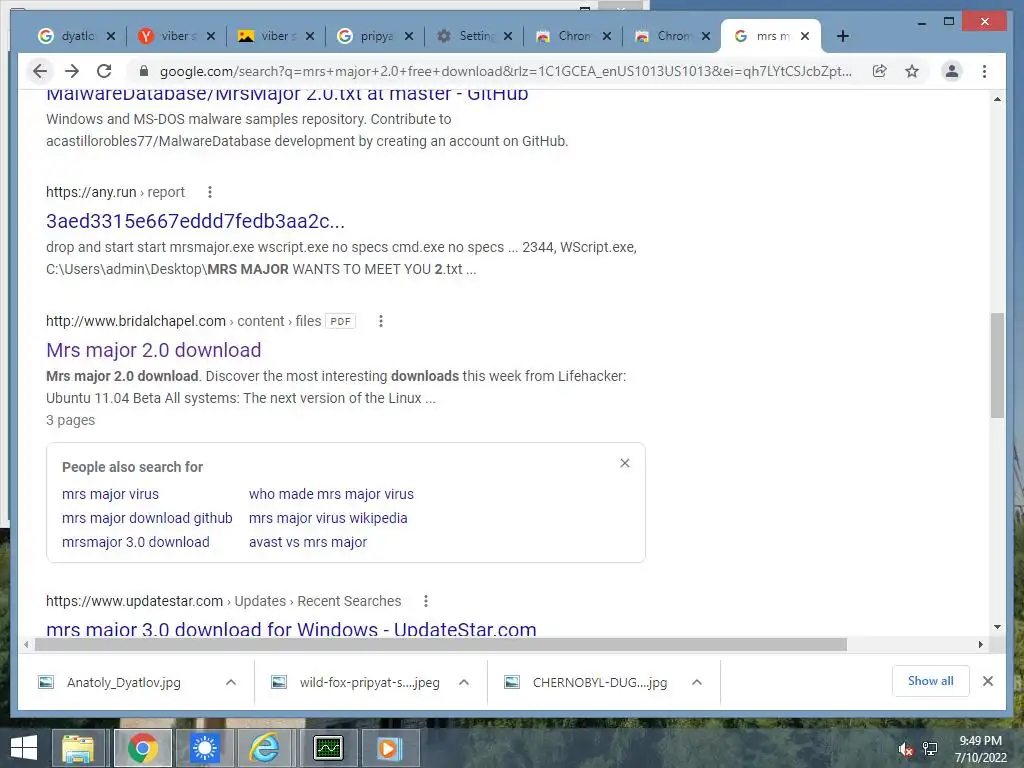Open downloaded CHERNOBYL-DUG jpg file
The height and width of the screenshot is (768, 1024).
pyautogui.click(x=600, y=682)
